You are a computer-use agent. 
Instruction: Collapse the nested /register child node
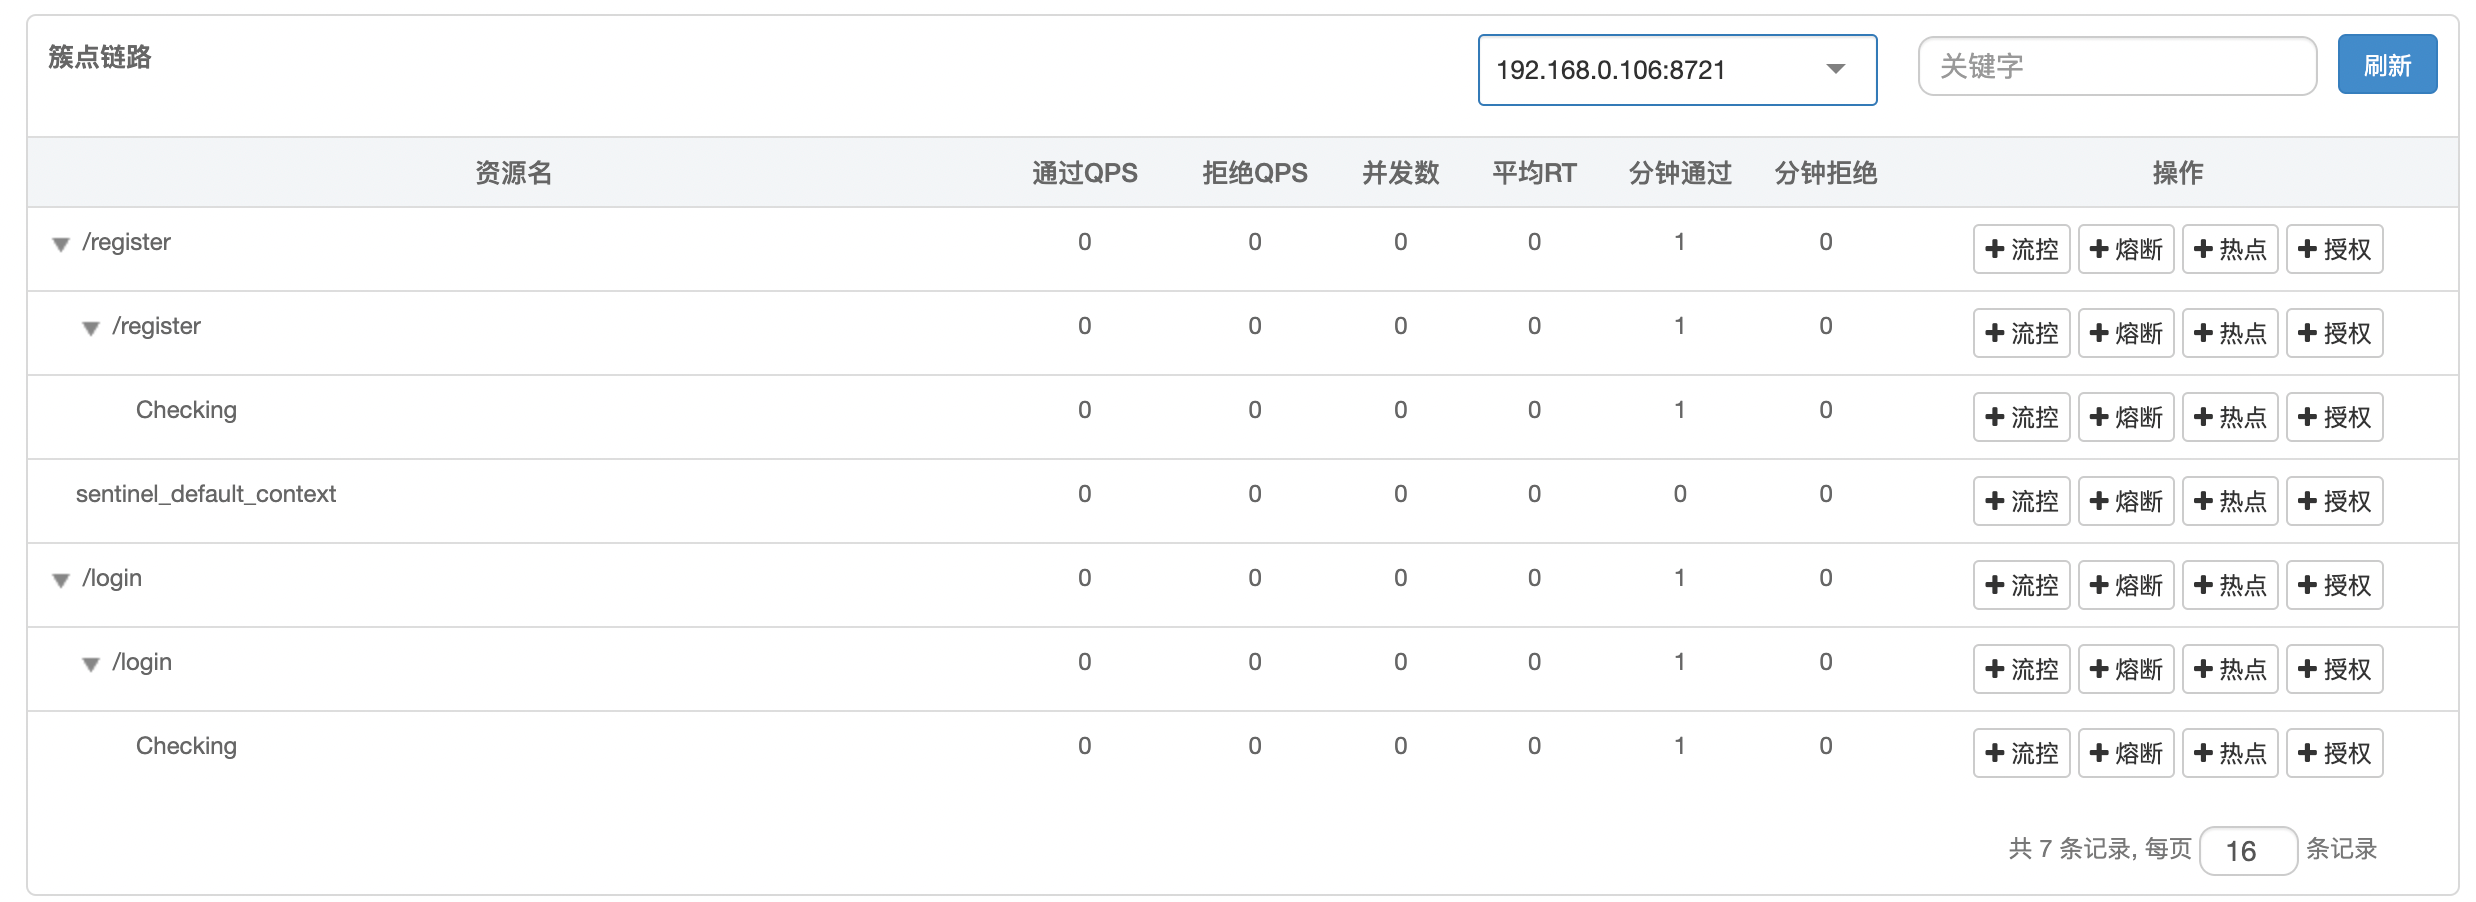(91, 329)
